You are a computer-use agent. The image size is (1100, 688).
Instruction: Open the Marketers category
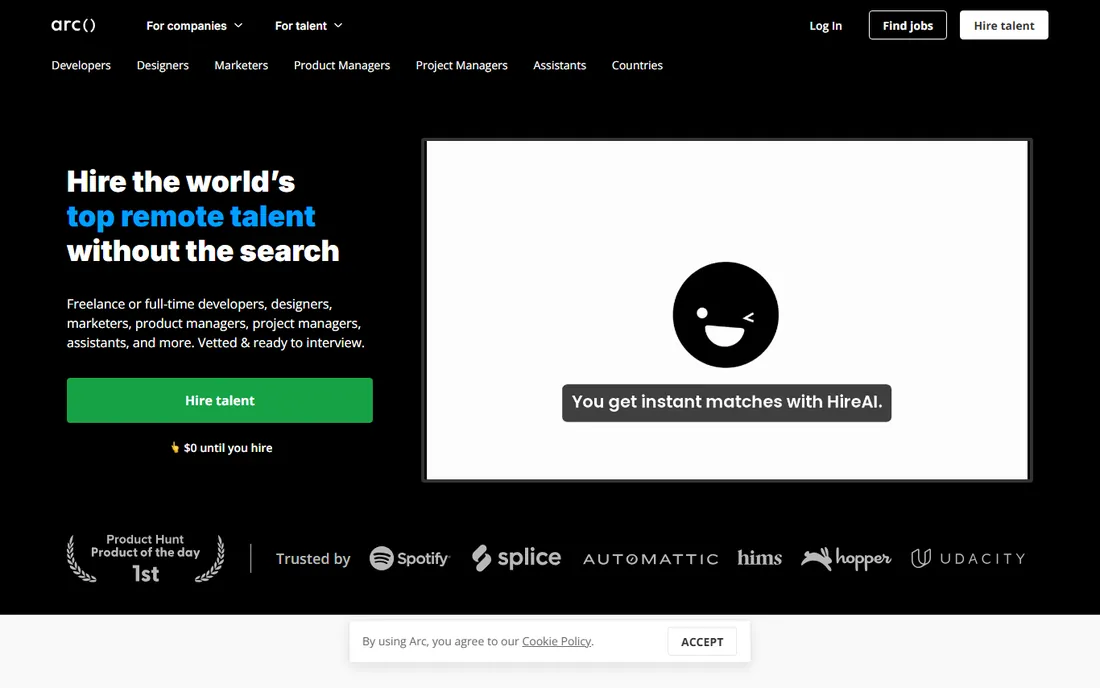tap(241, 65)
